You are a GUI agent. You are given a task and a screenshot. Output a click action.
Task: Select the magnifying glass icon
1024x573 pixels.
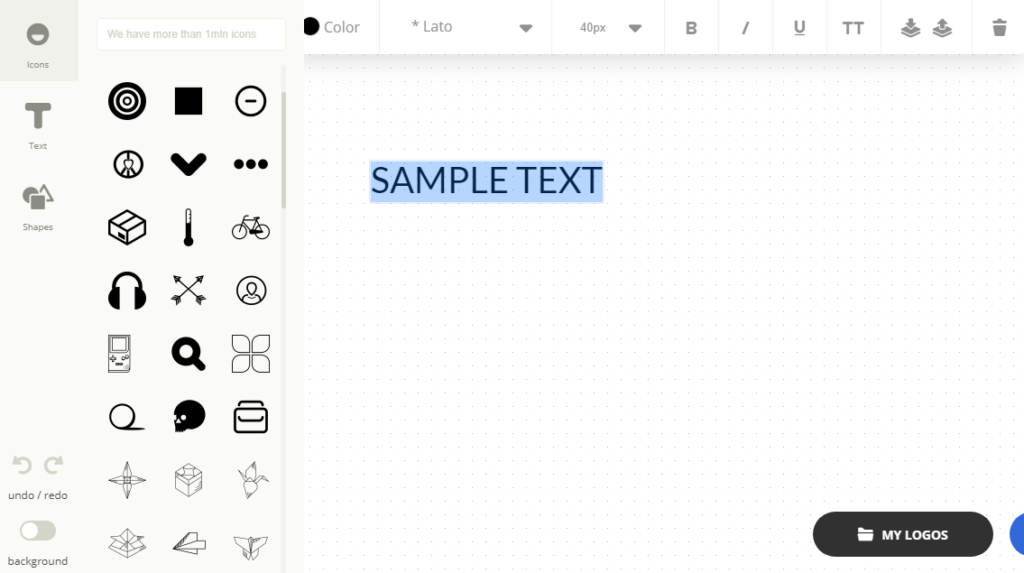coord(188,354)
